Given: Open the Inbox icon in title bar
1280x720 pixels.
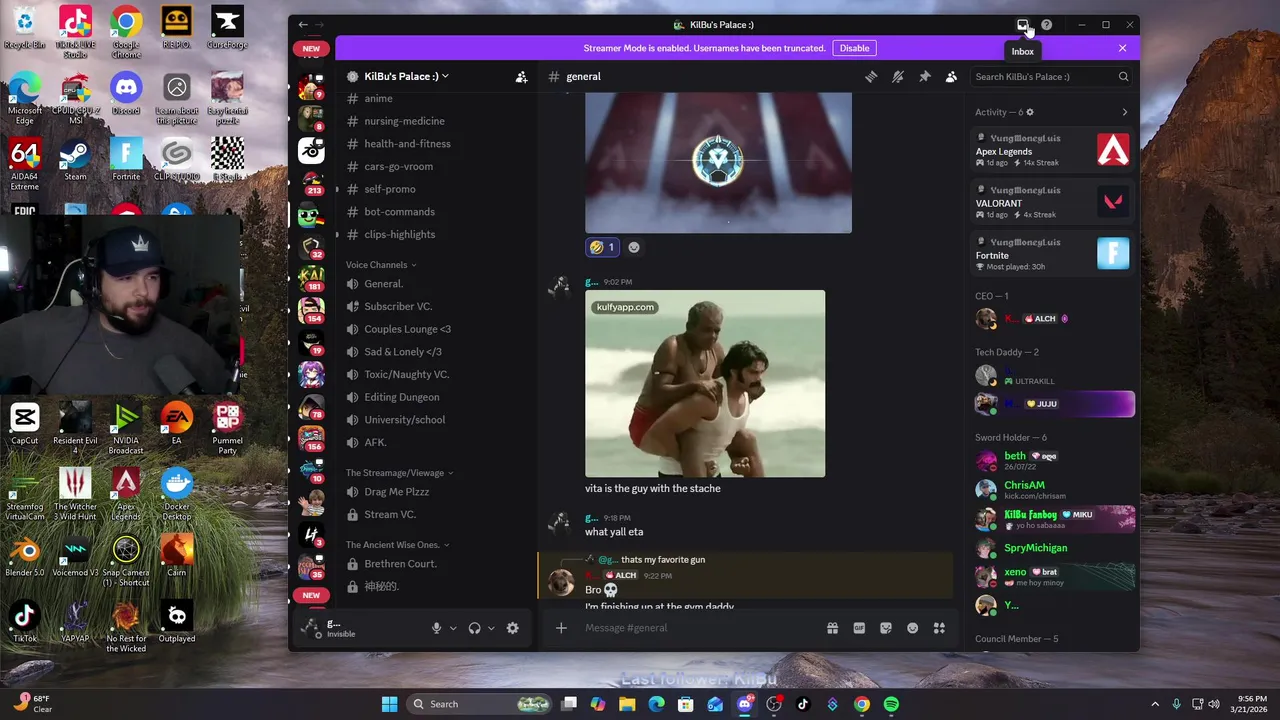Looking at the screenshot, I should click(1022, 25).
